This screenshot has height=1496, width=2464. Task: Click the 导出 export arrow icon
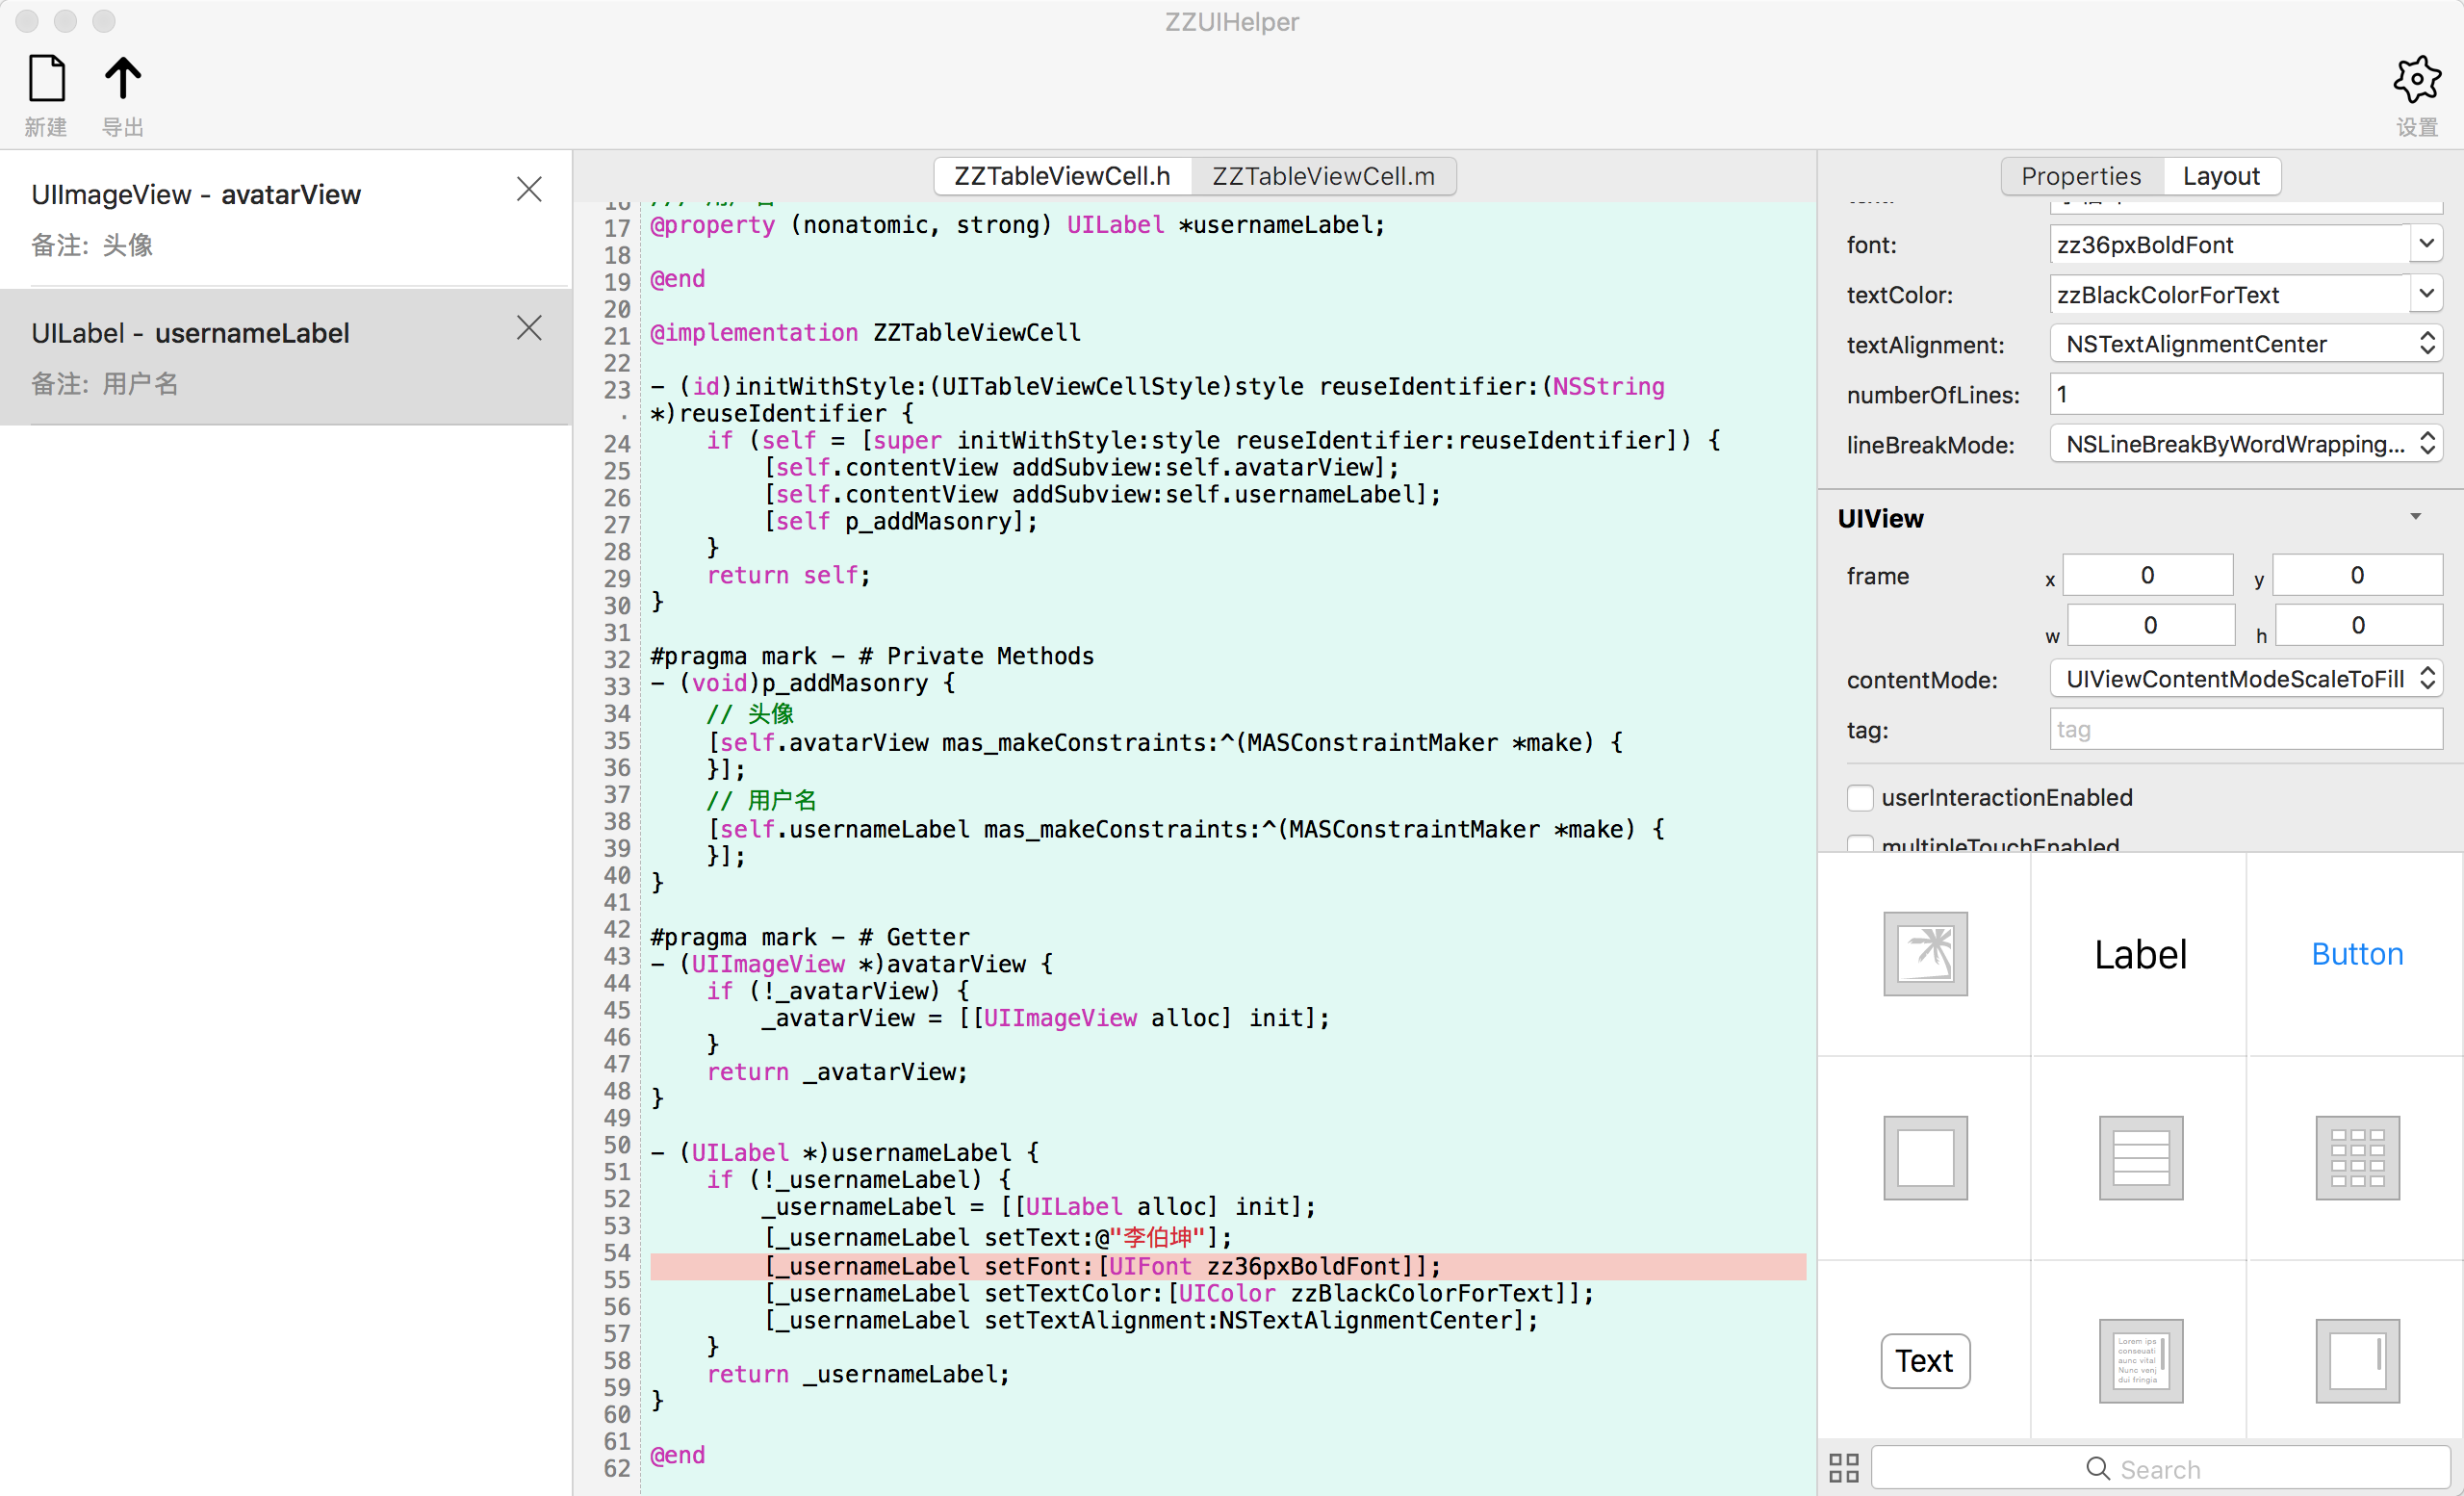pos(123,79)
